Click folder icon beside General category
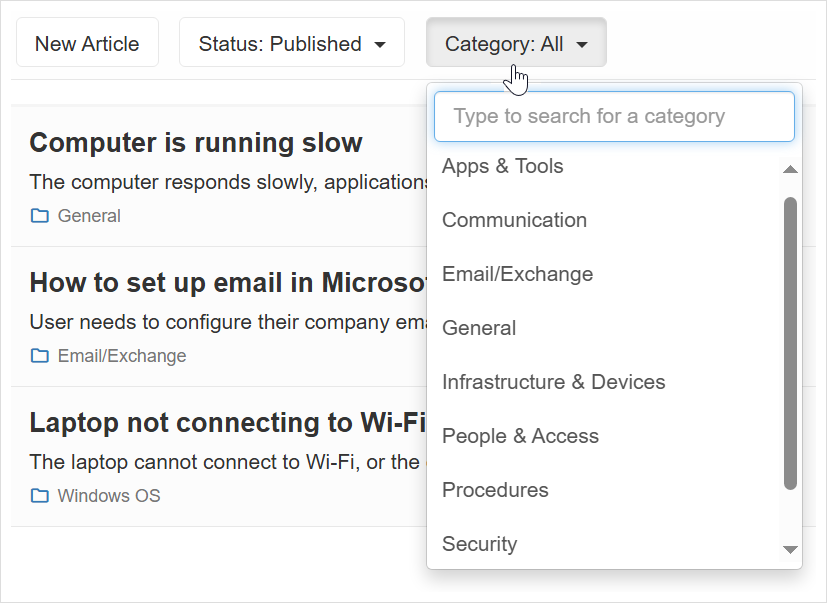The height and width of the screenshot is (603, 827). (40, 216)
